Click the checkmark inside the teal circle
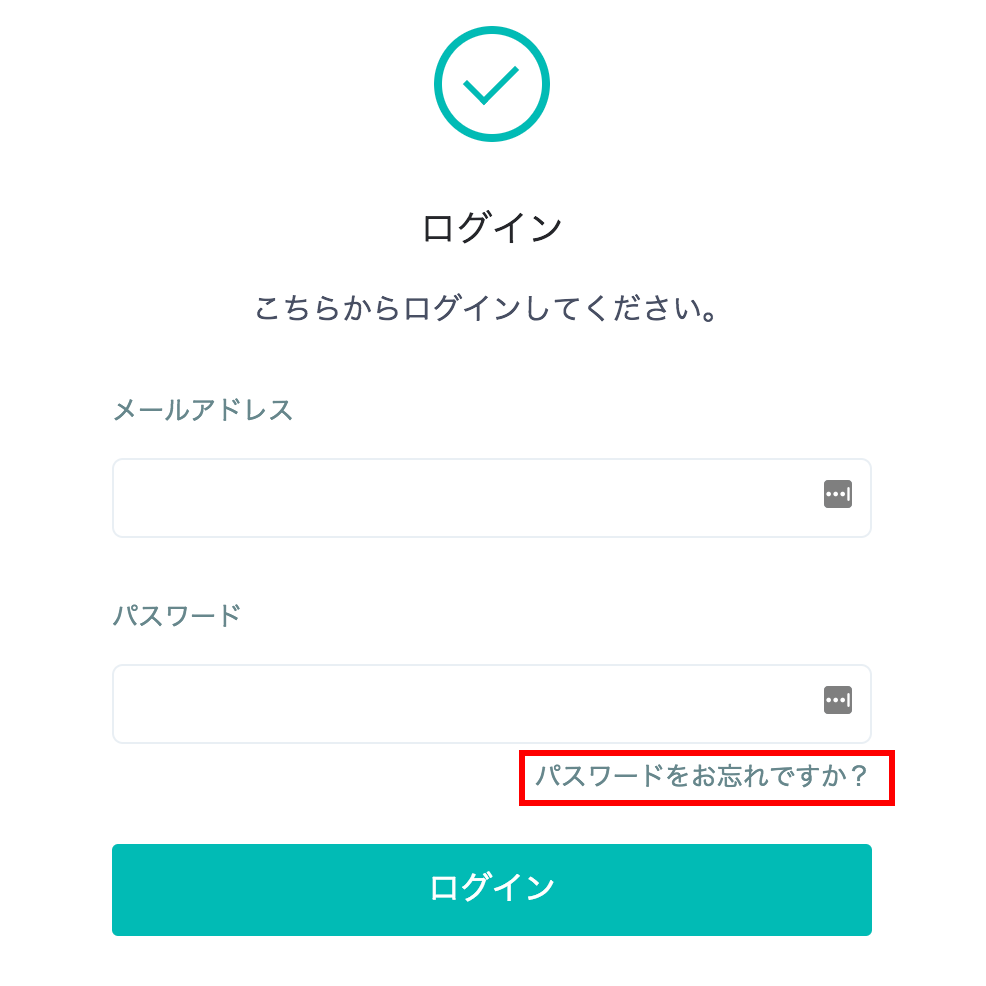The image size is (986, 986). click(x=491, y=85)
